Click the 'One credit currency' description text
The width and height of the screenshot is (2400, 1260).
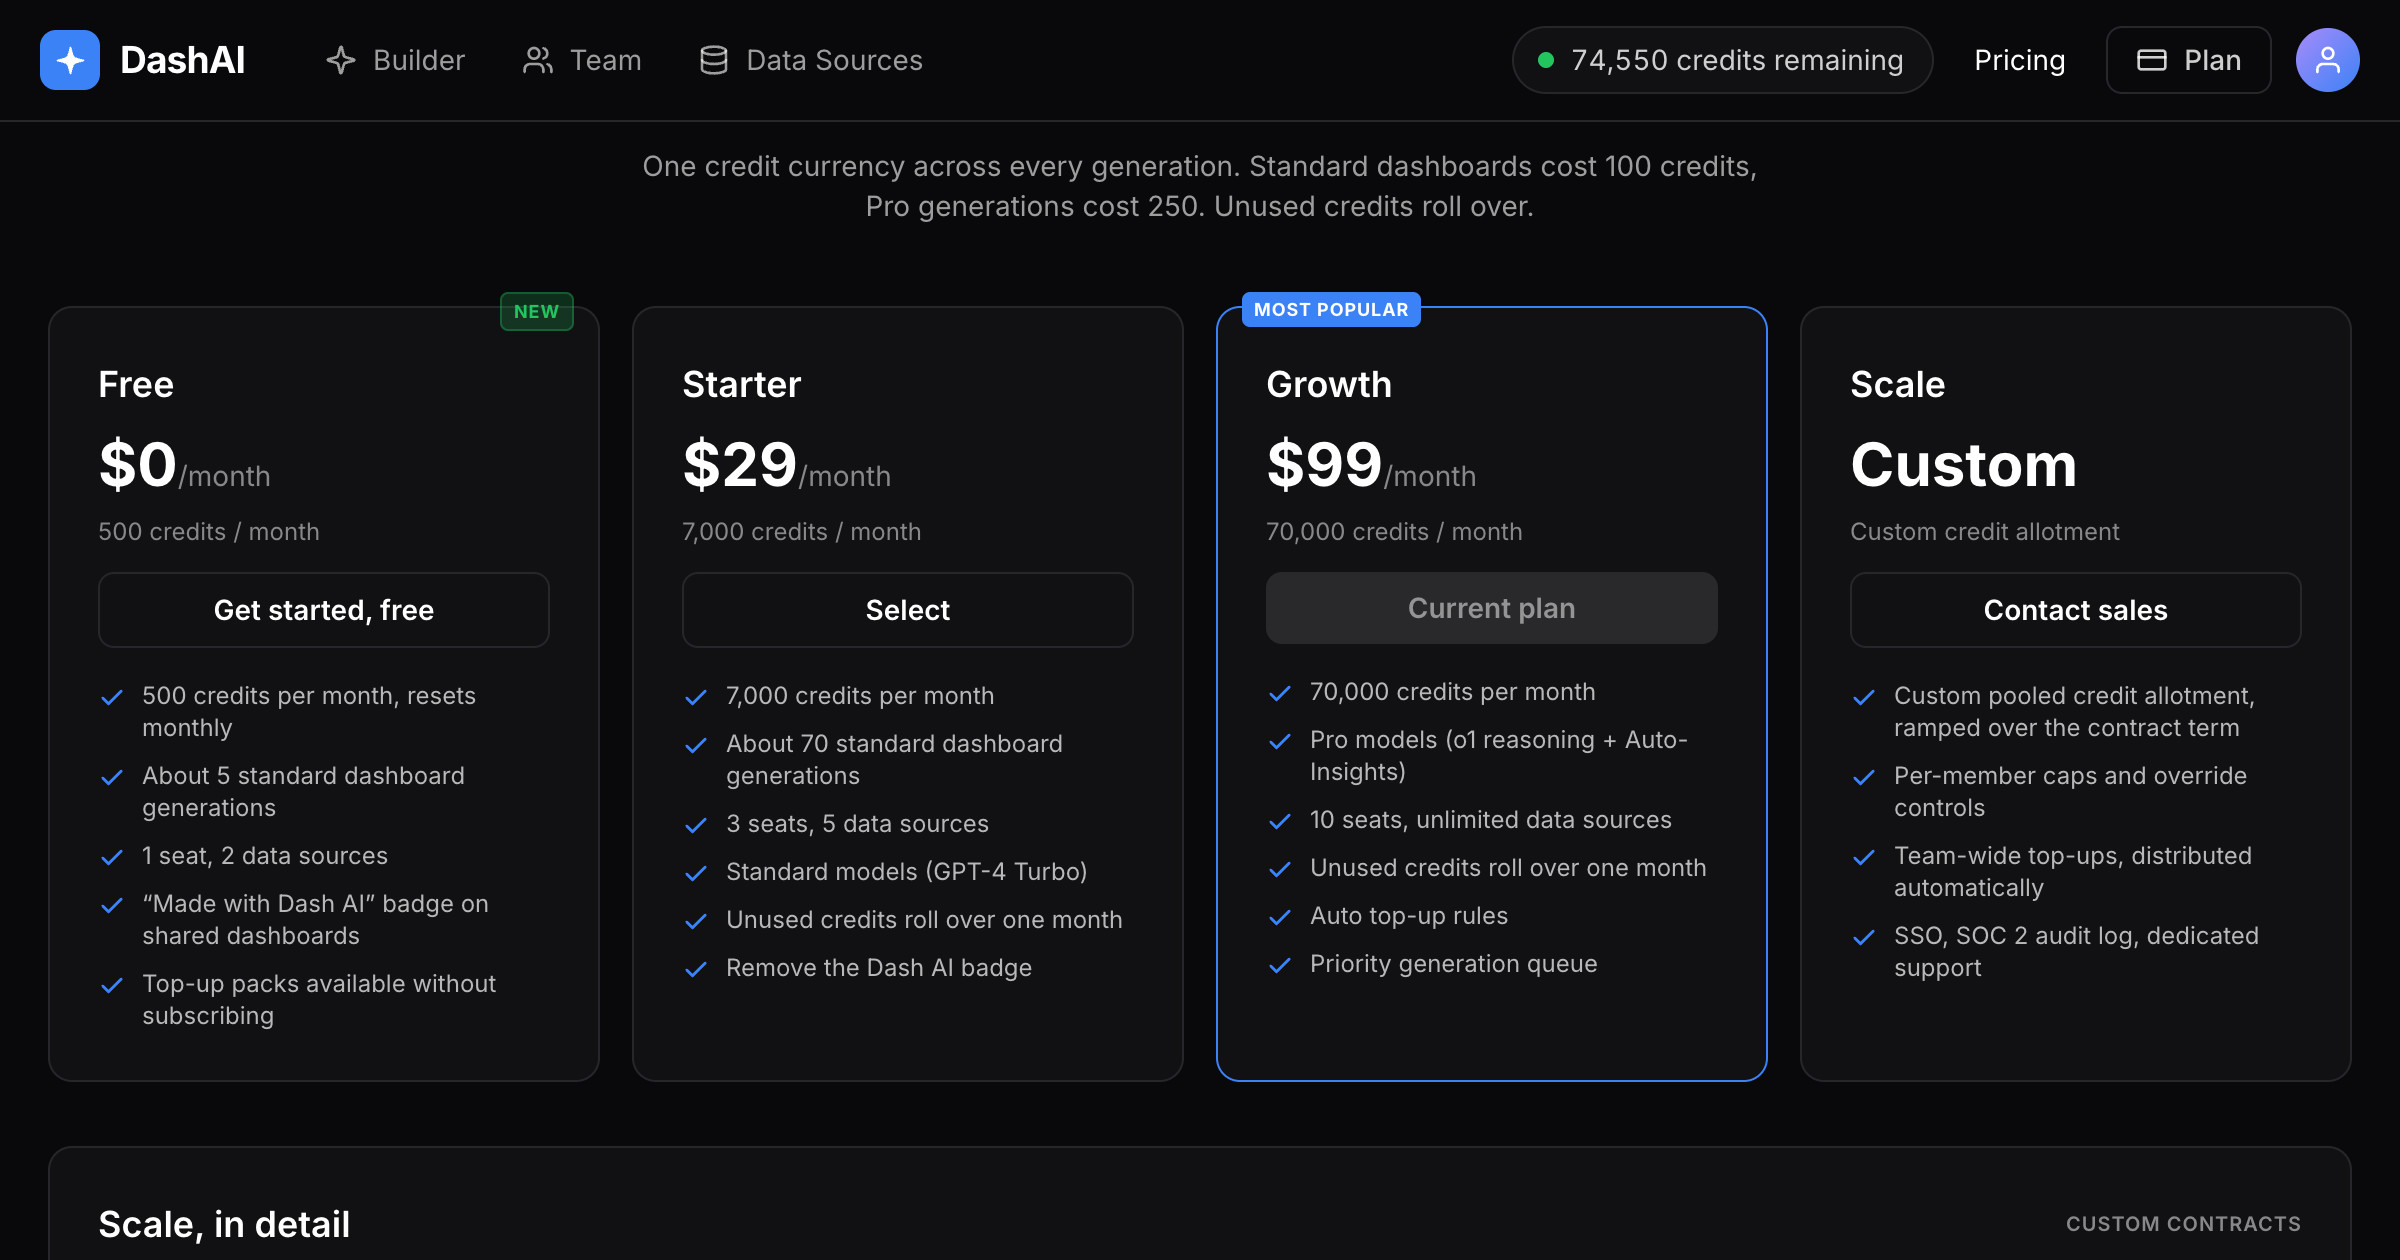1200,186
